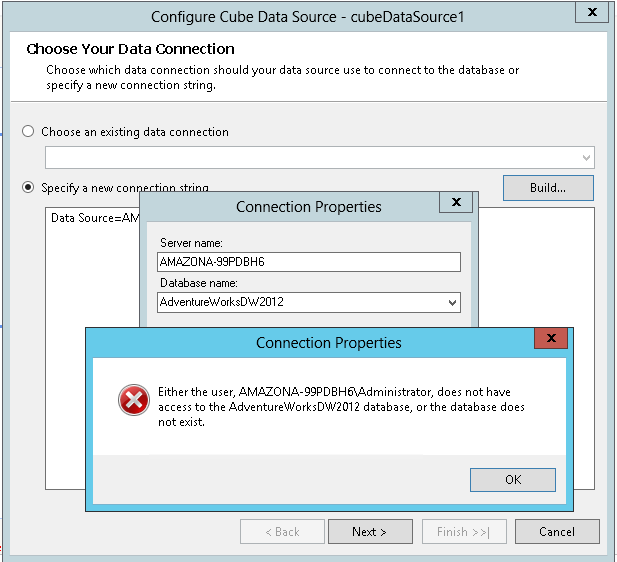The width and height of the screenshot is (617, 562).
Task: Click the error dialog's Connection Properties title
Action: (x=328, y=342)
